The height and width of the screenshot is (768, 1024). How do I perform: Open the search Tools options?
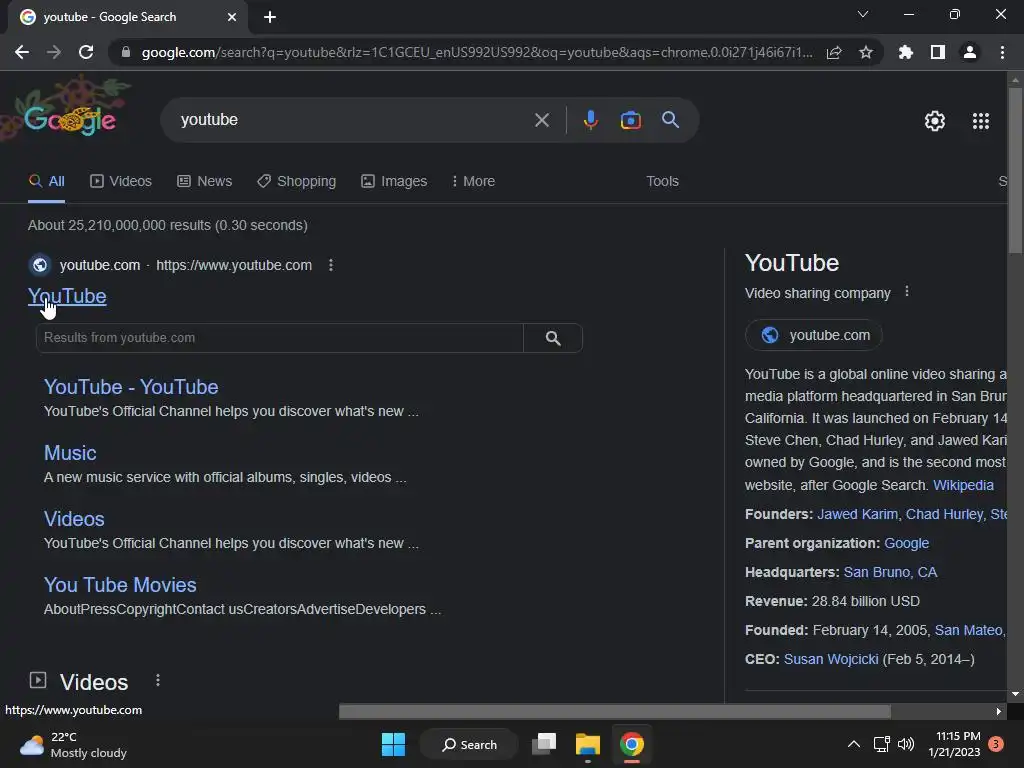point(662,181)
